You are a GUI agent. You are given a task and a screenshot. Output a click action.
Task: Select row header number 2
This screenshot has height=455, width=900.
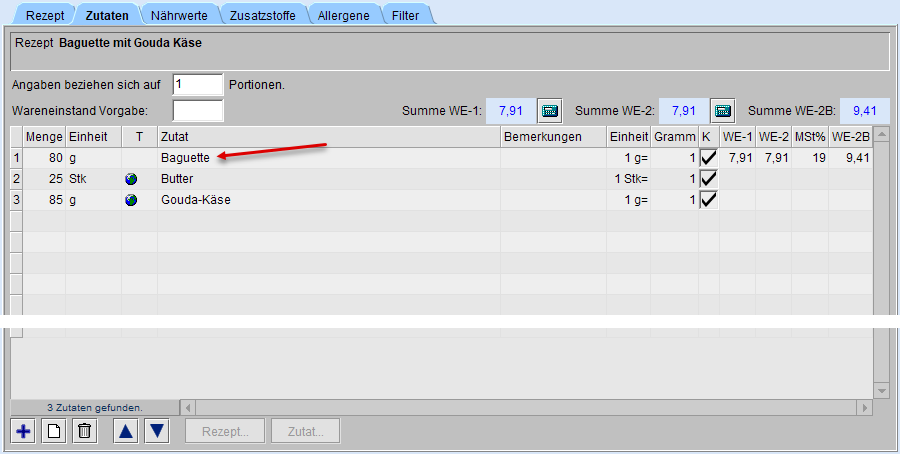pos(17,179)
